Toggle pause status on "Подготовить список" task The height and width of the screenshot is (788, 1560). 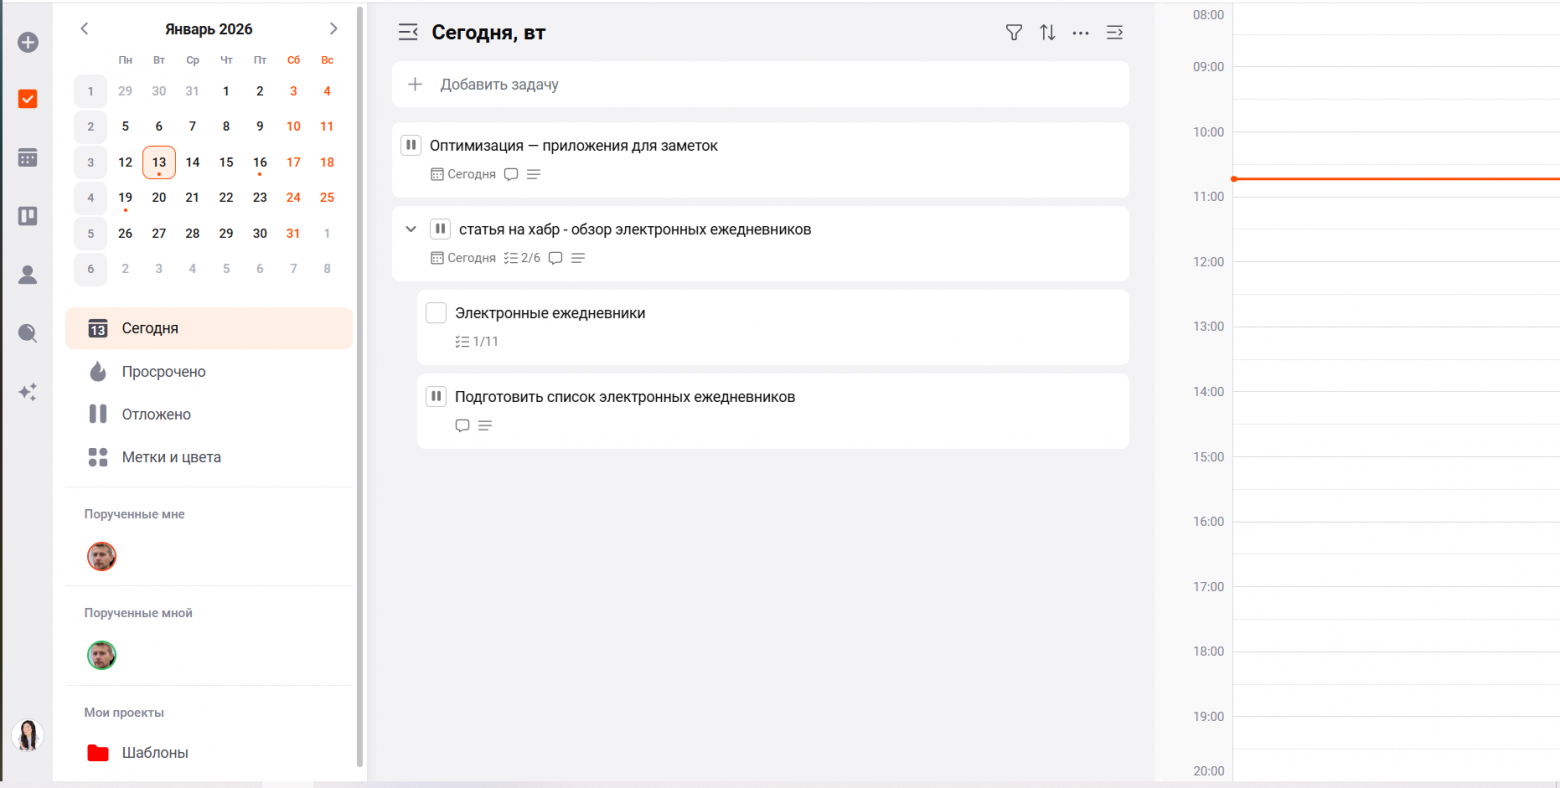[436, 397]
